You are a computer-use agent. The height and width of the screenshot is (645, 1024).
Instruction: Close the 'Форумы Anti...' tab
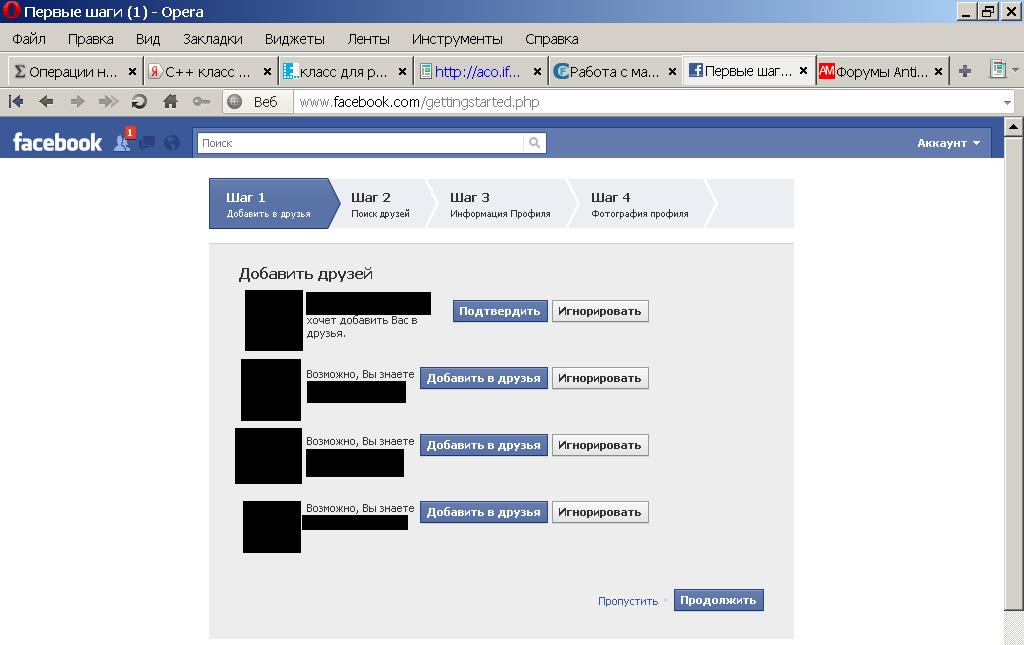point(938,72)
